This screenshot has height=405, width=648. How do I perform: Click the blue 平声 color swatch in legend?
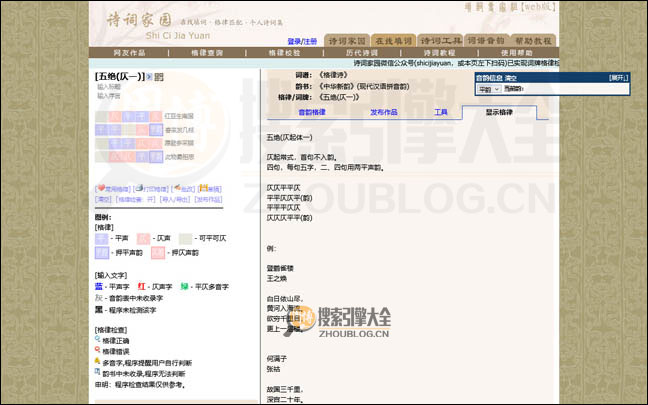[x=101, y=239]
